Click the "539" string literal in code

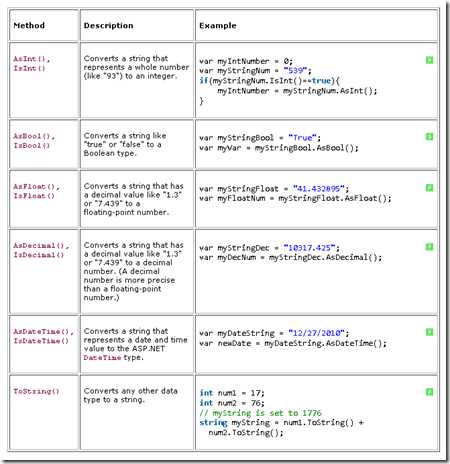[x=295, y=71]
